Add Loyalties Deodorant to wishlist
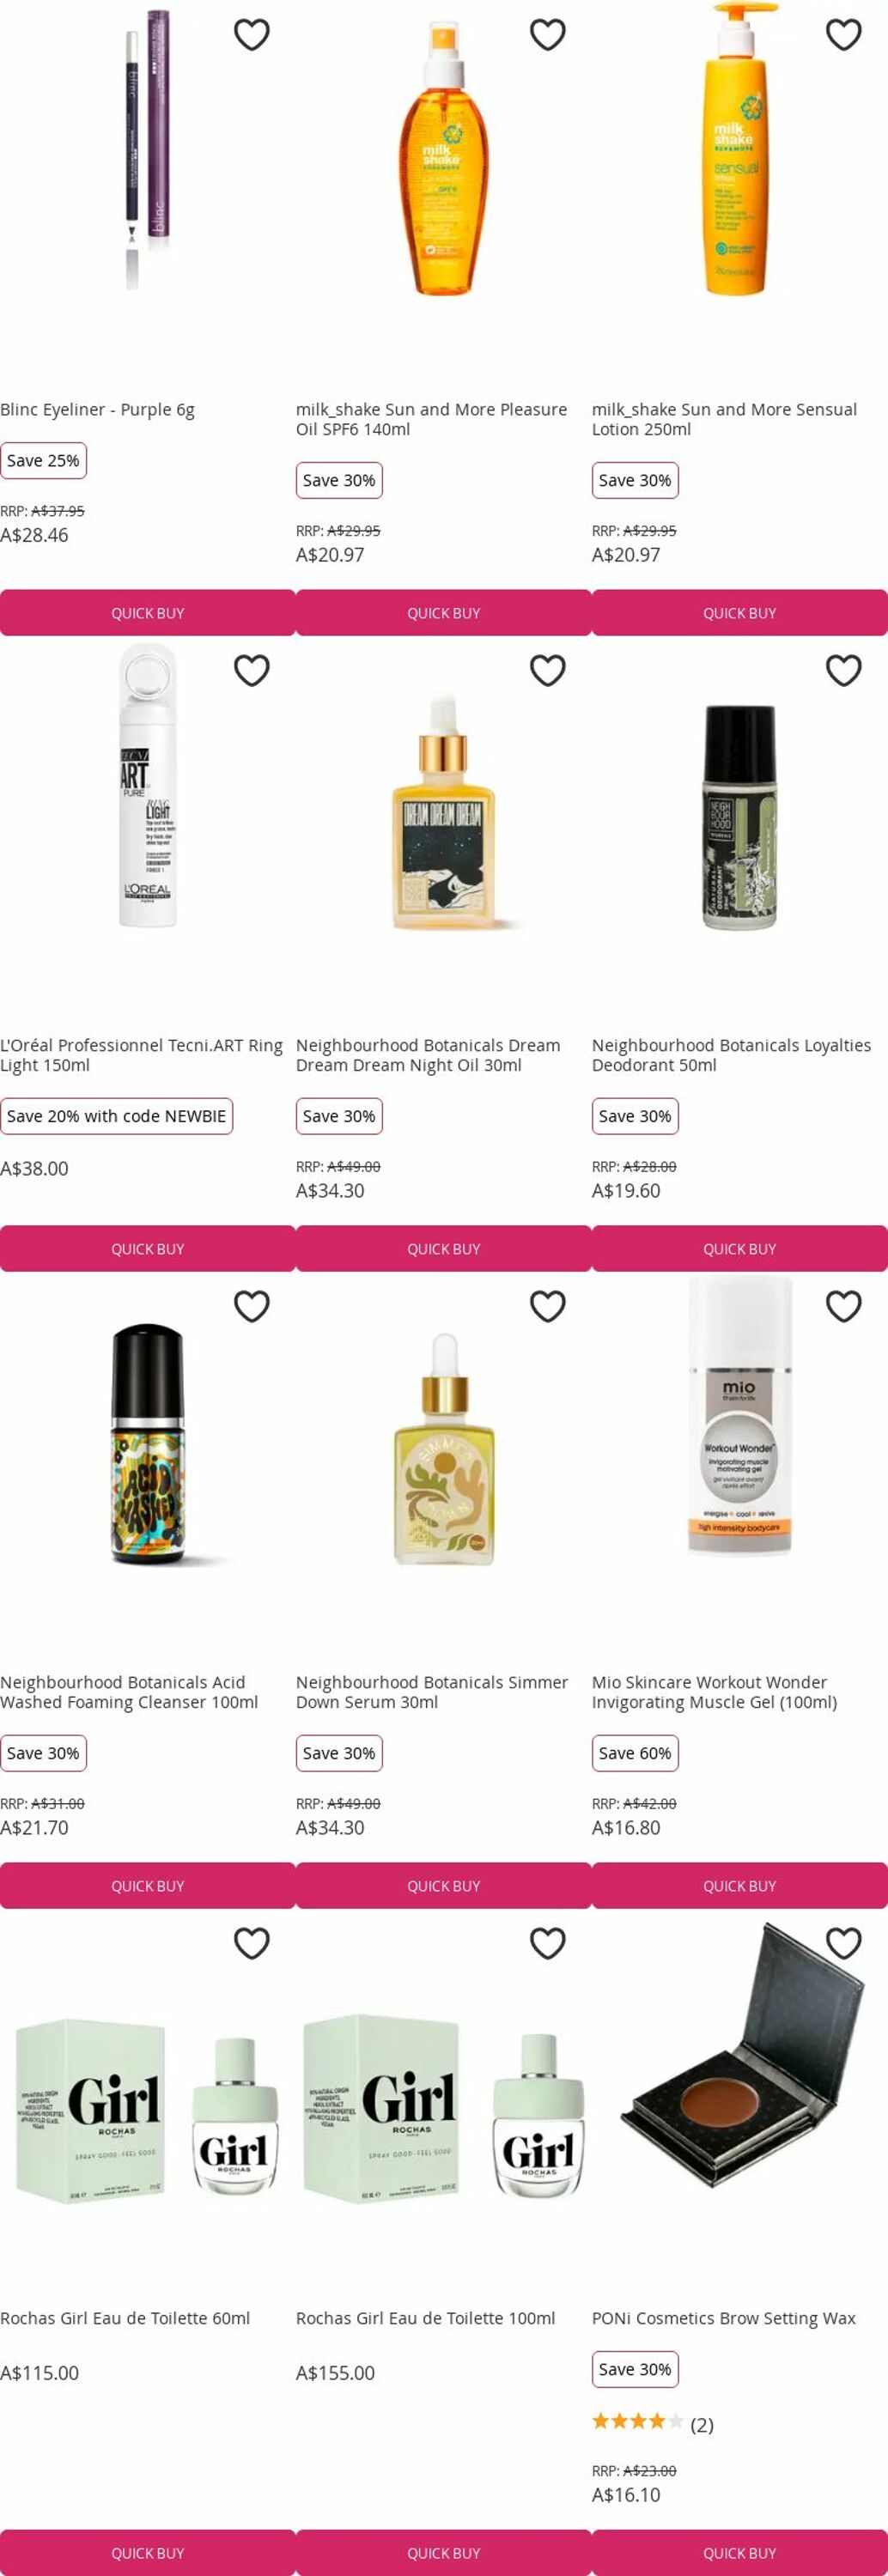888x2576 pixels. point(844,670)
